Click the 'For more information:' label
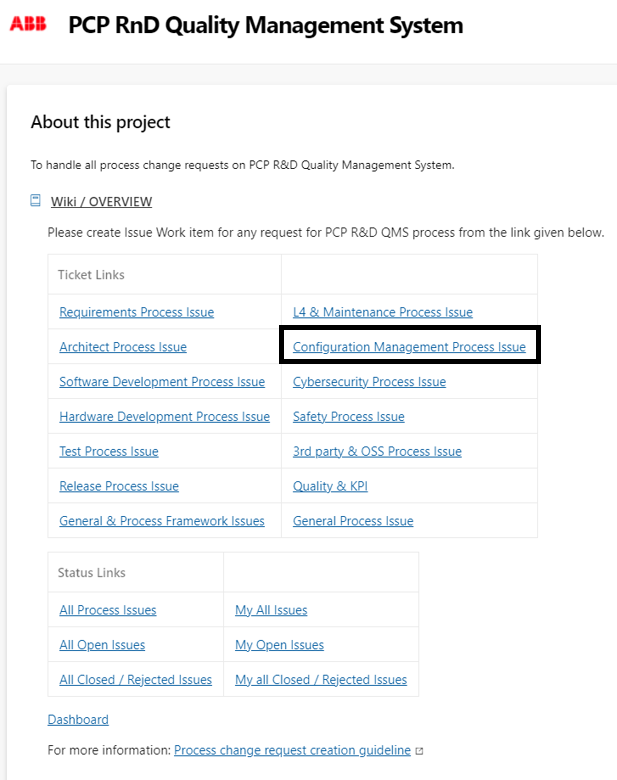This screenshot has height=780, width=617. click(x=109, y=750)
